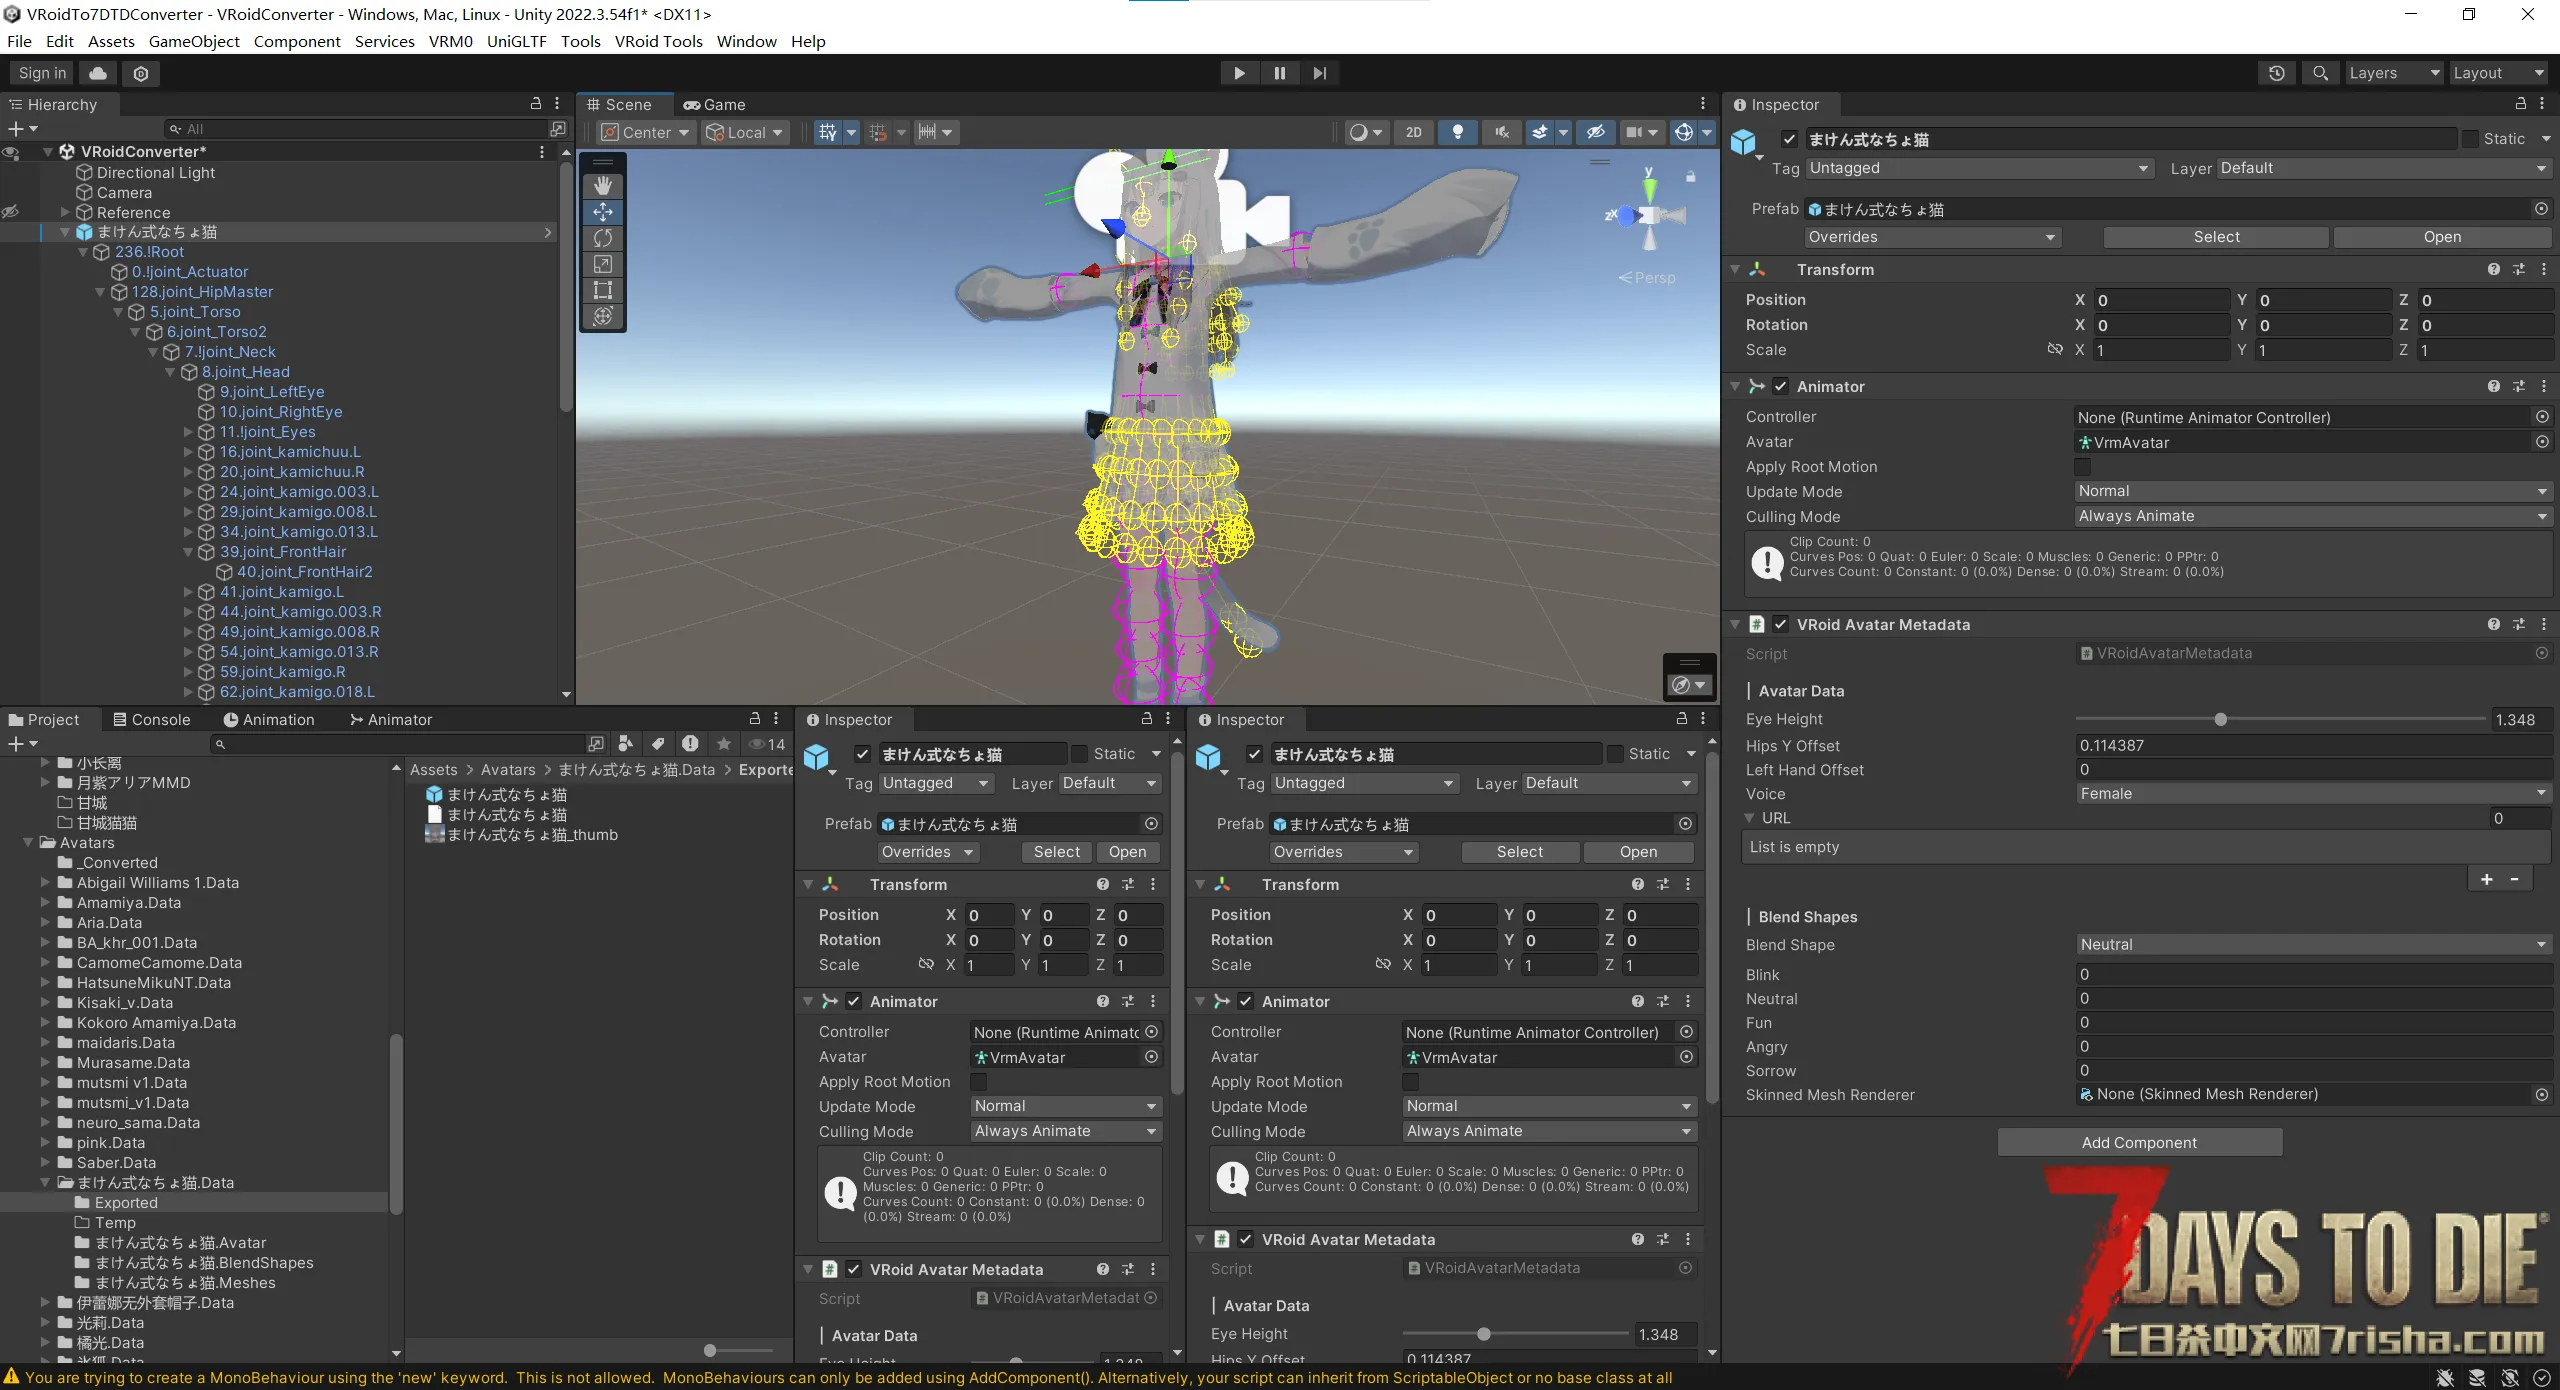Adjust Eye Height slider in third Inspector

(1515, 1334)
